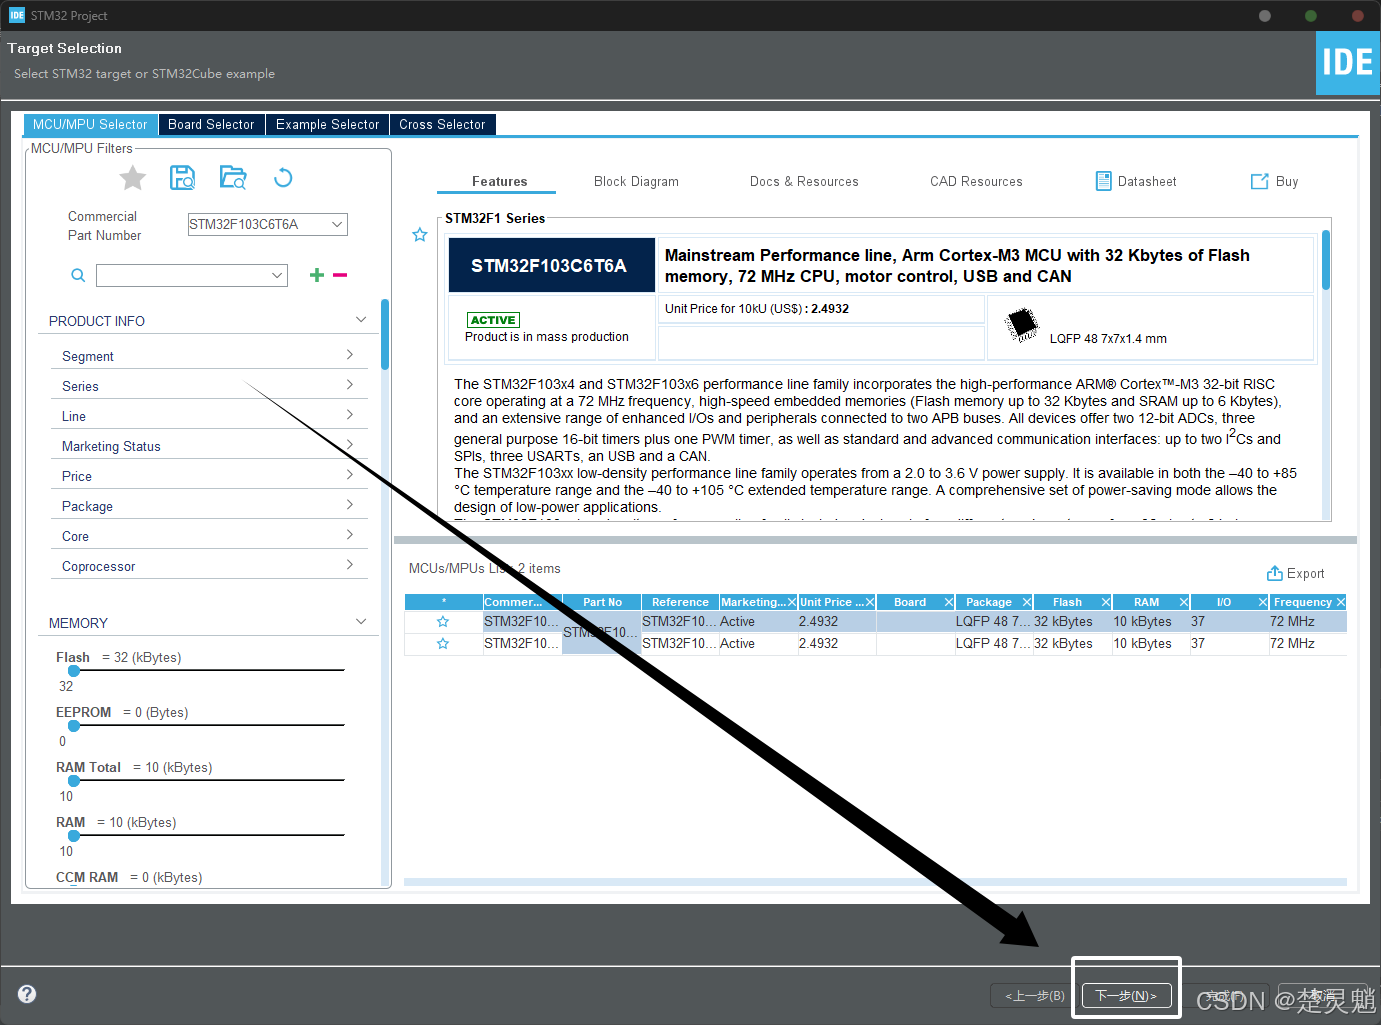Viewport: 1381px width, 1025px height.
Task: Save the current MCU filter settings
Action: [x=182, y=178]
